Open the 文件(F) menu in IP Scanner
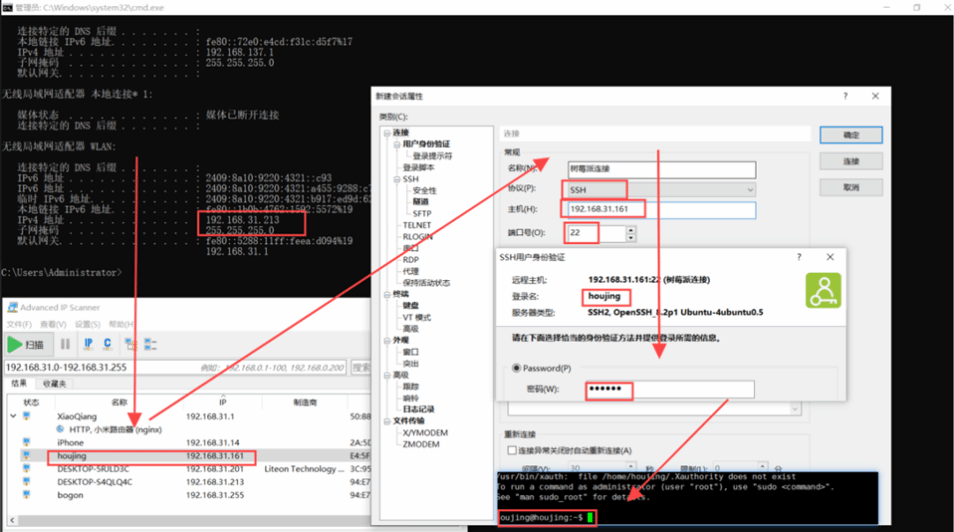Viewport: 954px width, 532px height. (19, 325)
